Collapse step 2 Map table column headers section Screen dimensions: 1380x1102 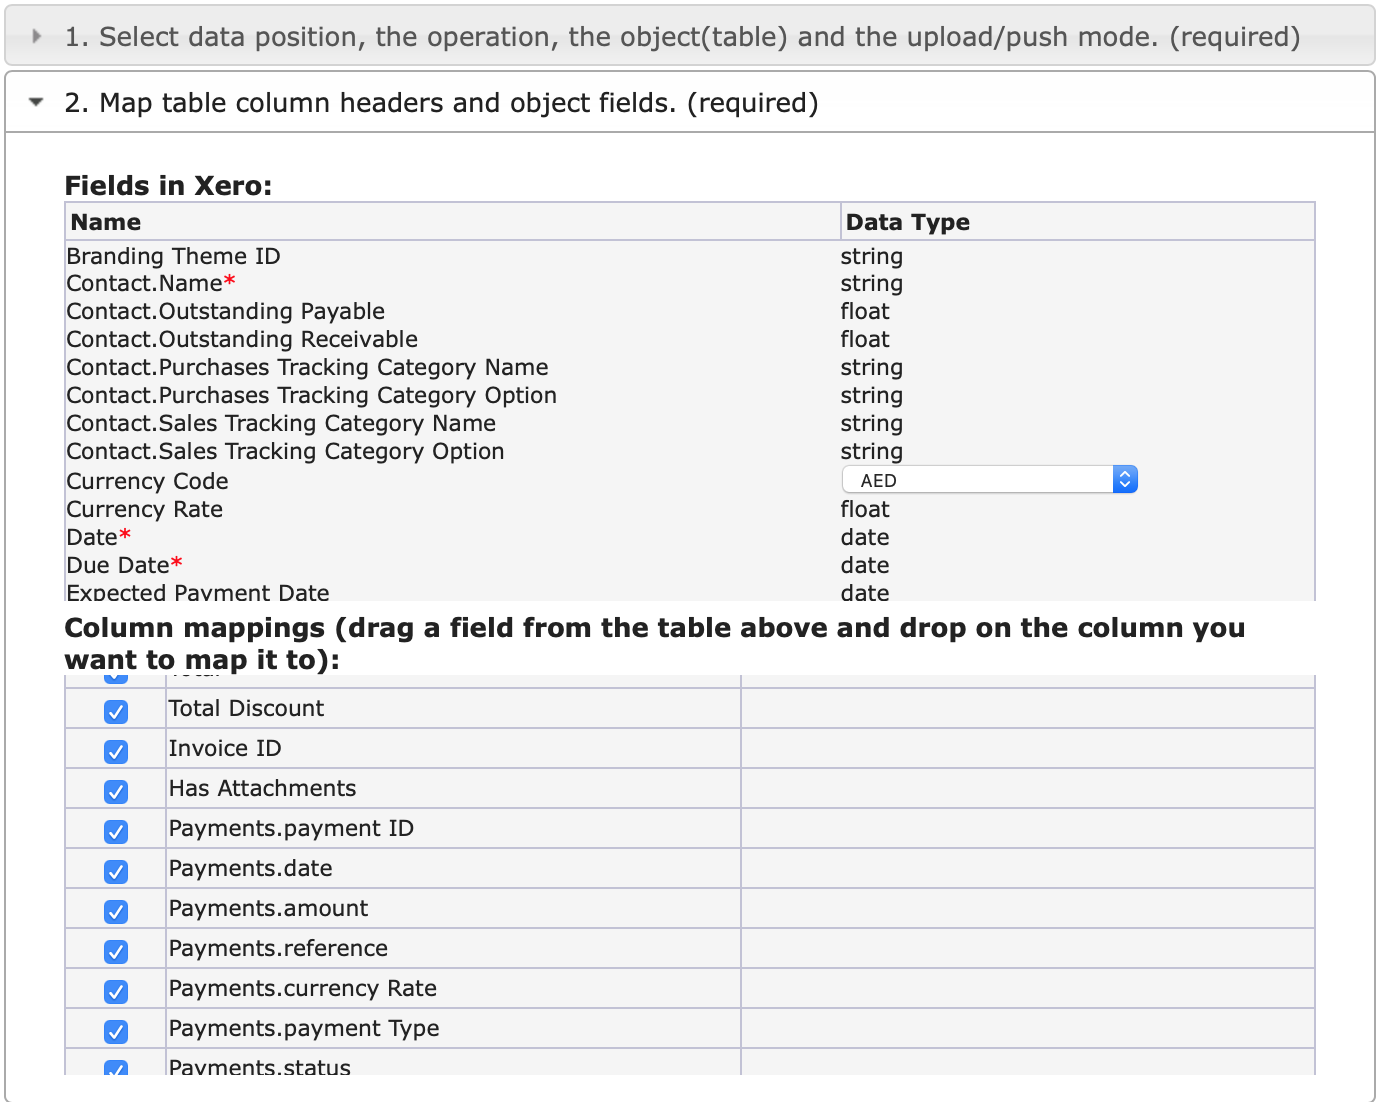(689, 103)
